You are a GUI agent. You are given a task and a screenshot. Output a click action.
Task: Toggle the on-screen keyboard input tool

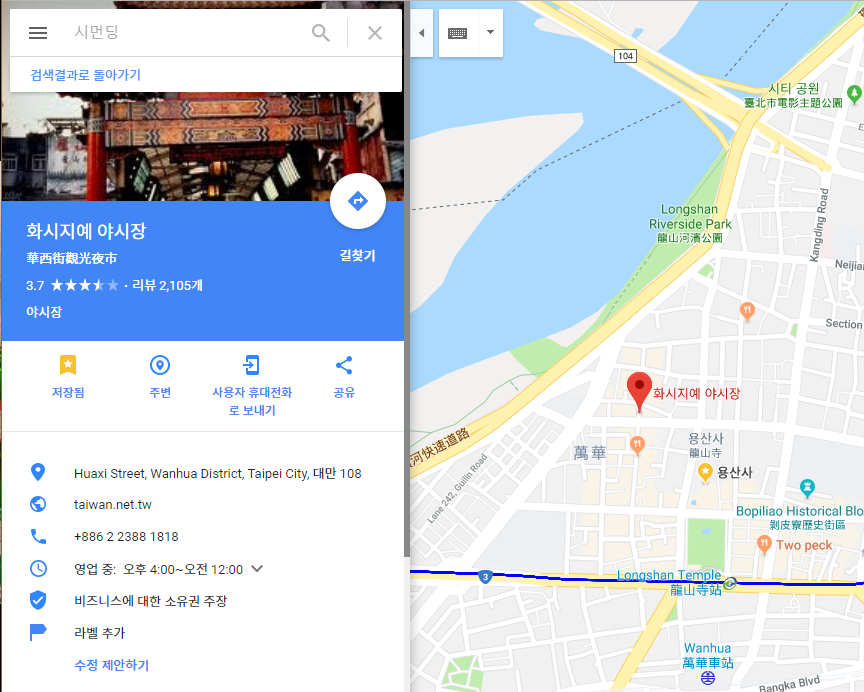click(x=458, y=33)
